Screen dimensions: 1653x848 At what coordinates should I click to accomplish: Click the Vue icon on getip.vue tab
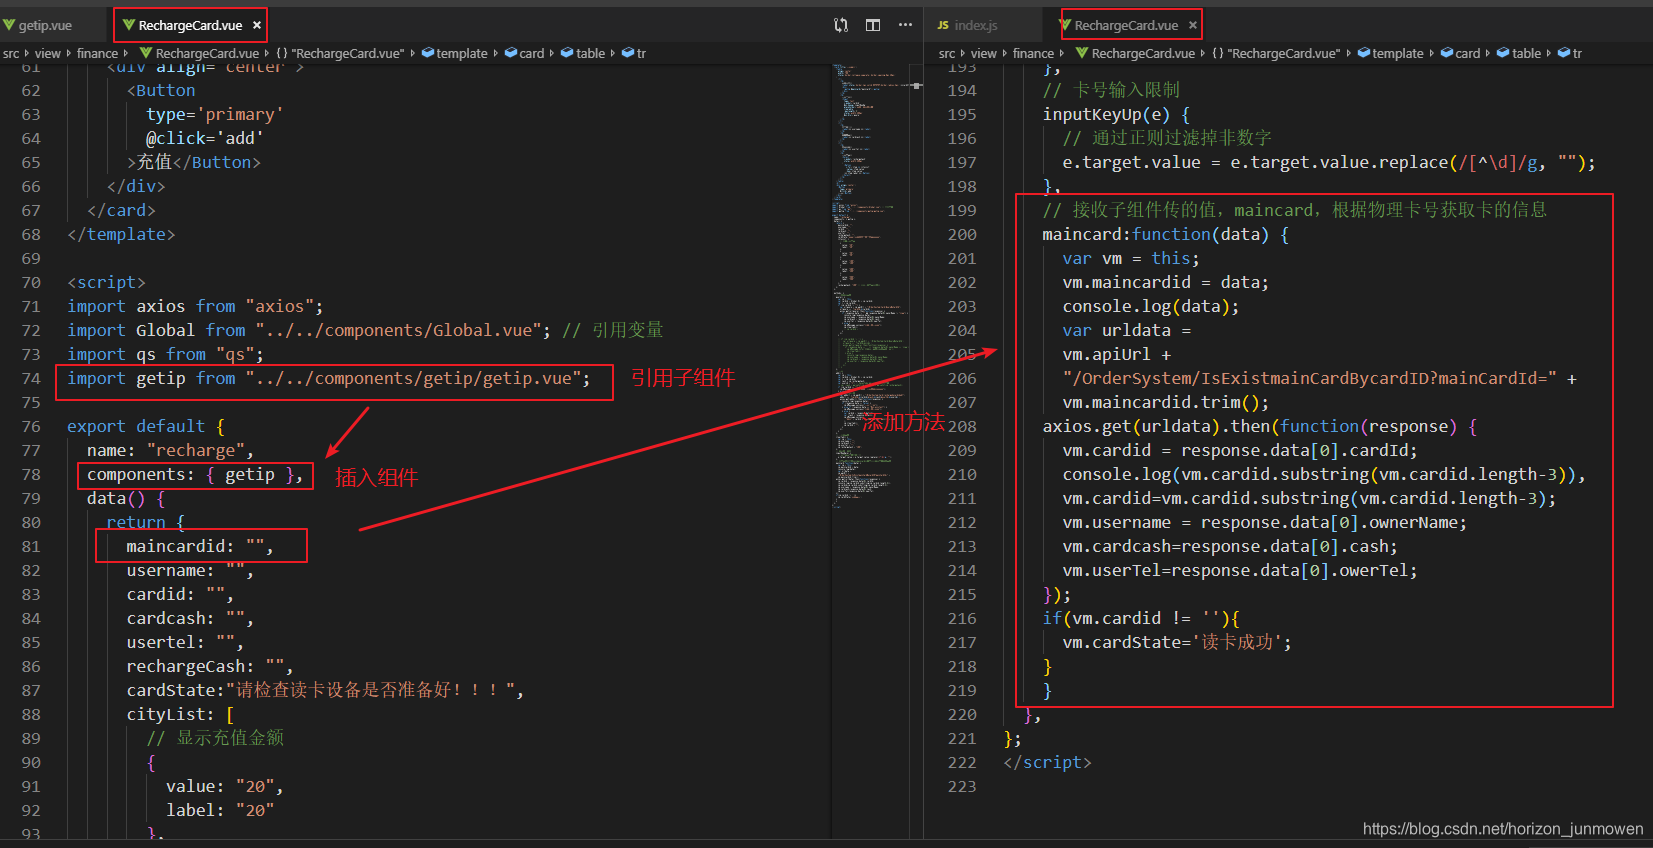(9, 25)
